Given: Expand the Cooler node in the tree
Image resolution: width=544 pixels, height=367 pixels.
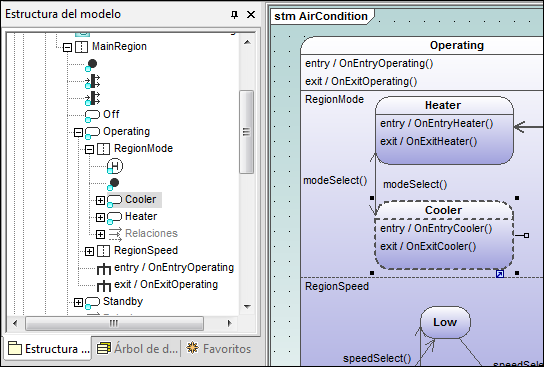Looking at the screenshot, I should 100,200.
